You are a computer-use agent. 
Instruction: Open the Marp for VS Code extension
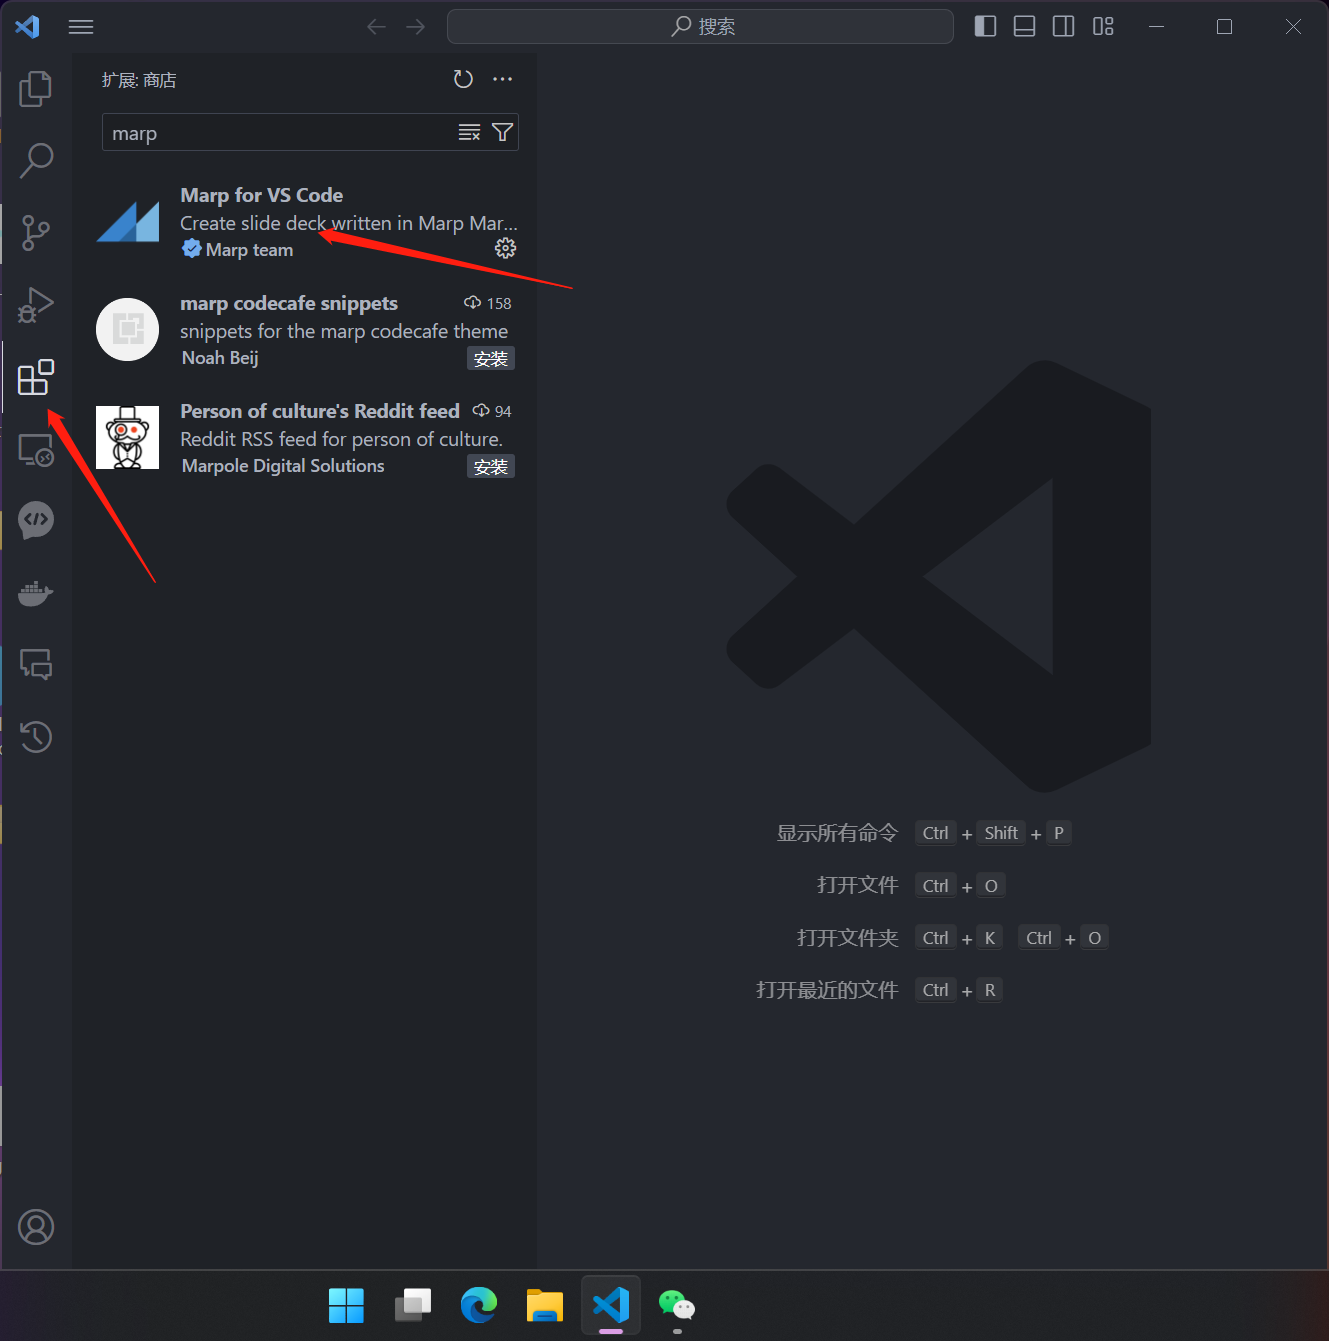point(304,222)
